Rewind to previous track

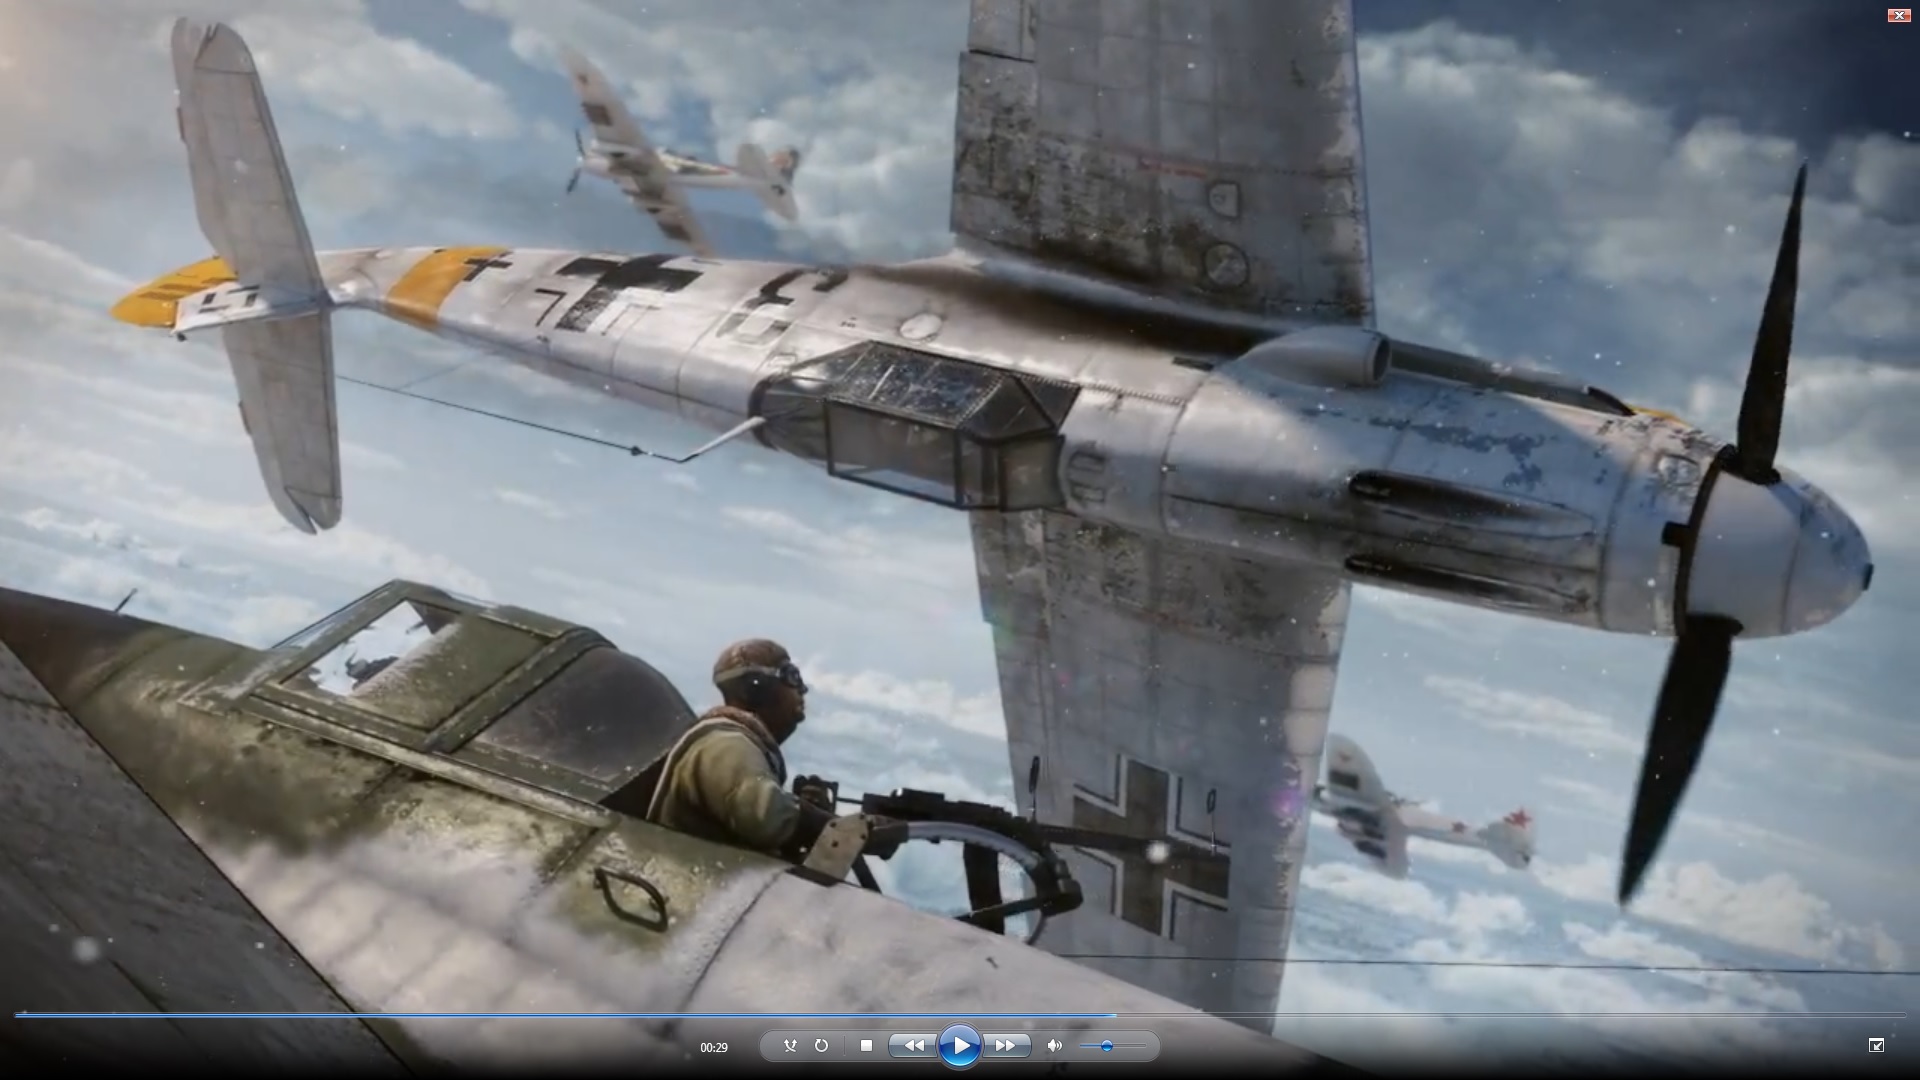pyautogui.click(x=913, y=1046)
